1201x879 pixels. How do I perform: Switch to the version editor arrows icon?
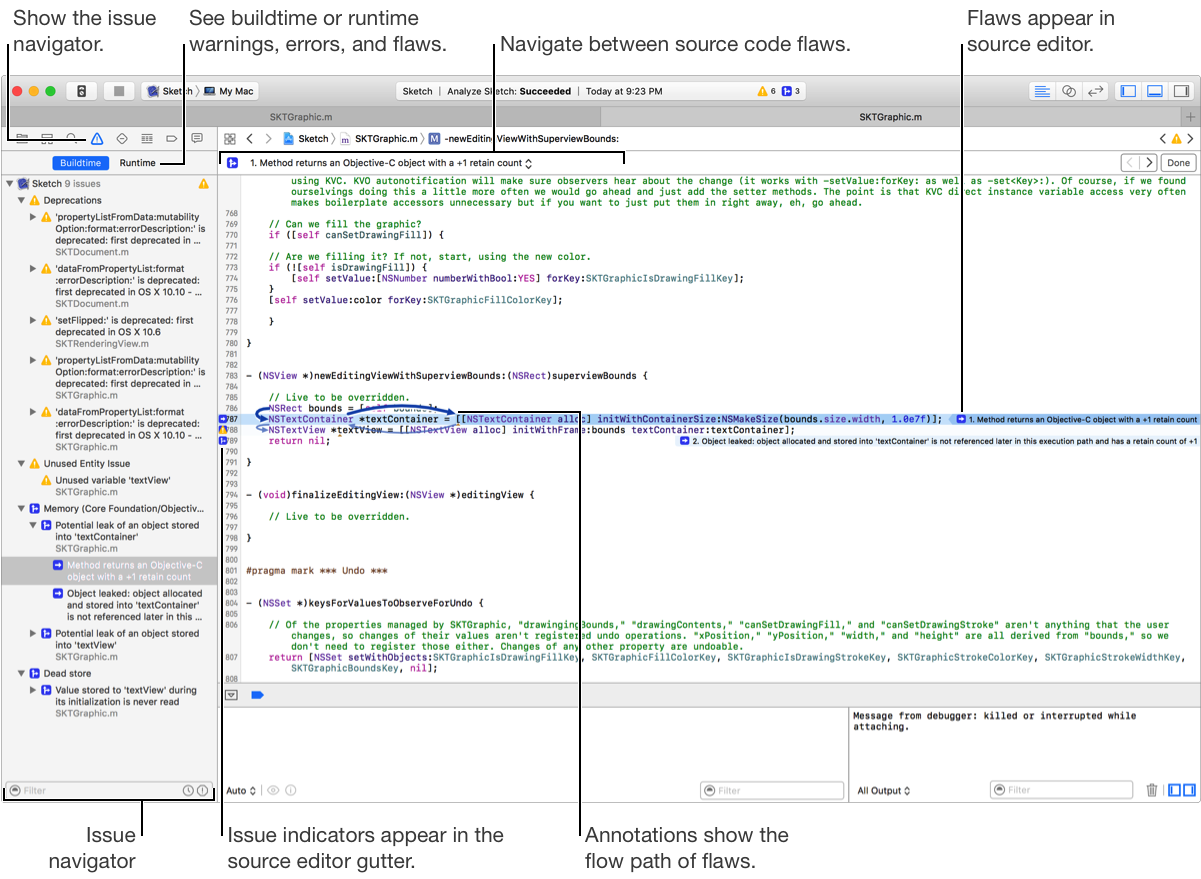tap(1095, 91)
